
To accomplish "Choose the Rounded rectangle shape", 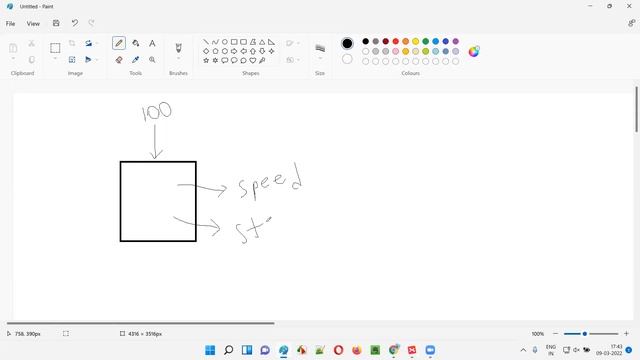I will click(x=243, y=42).
